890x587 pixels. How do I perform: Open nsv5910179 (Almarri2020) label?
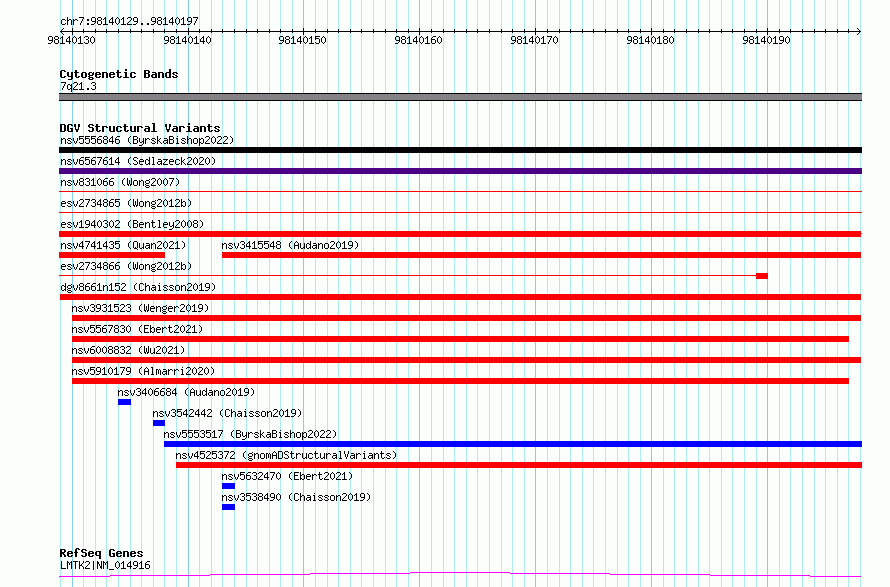143,371
